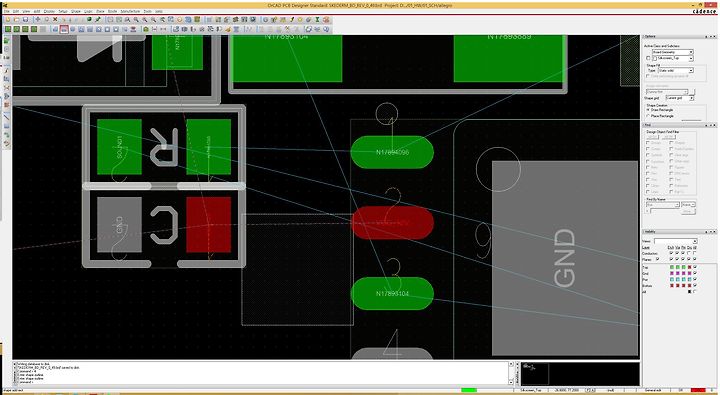This screenshot has width=720, height=395.
Task: Click the yellow sun-like icon in top toolbar
Action: (300, 19)
